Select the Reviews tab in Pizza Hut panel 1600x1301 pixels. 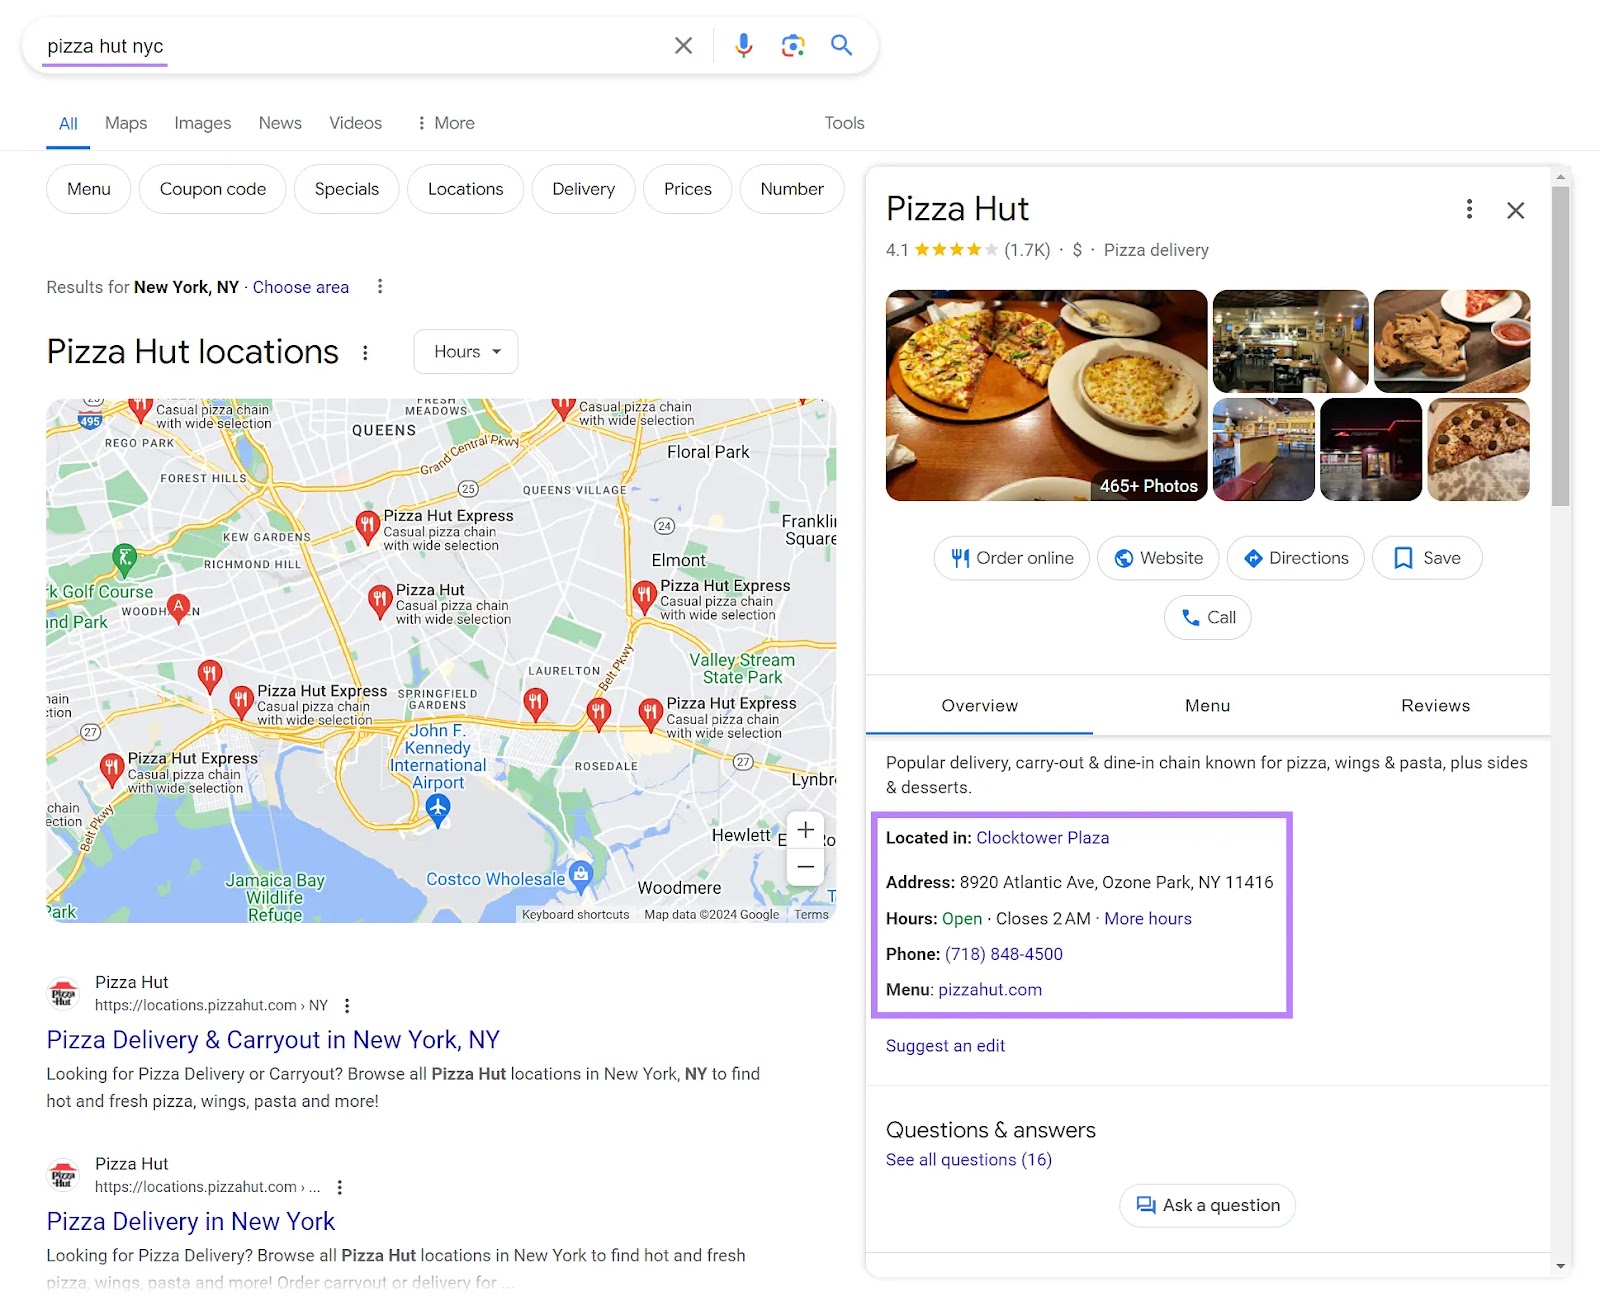pos(1436,706)
